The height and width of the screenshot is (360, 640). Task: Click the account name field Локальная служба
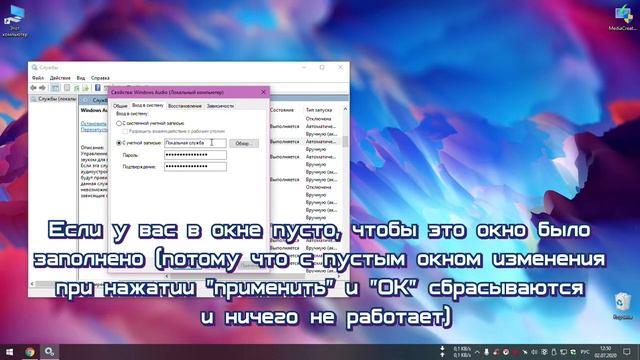click(195, 143)
